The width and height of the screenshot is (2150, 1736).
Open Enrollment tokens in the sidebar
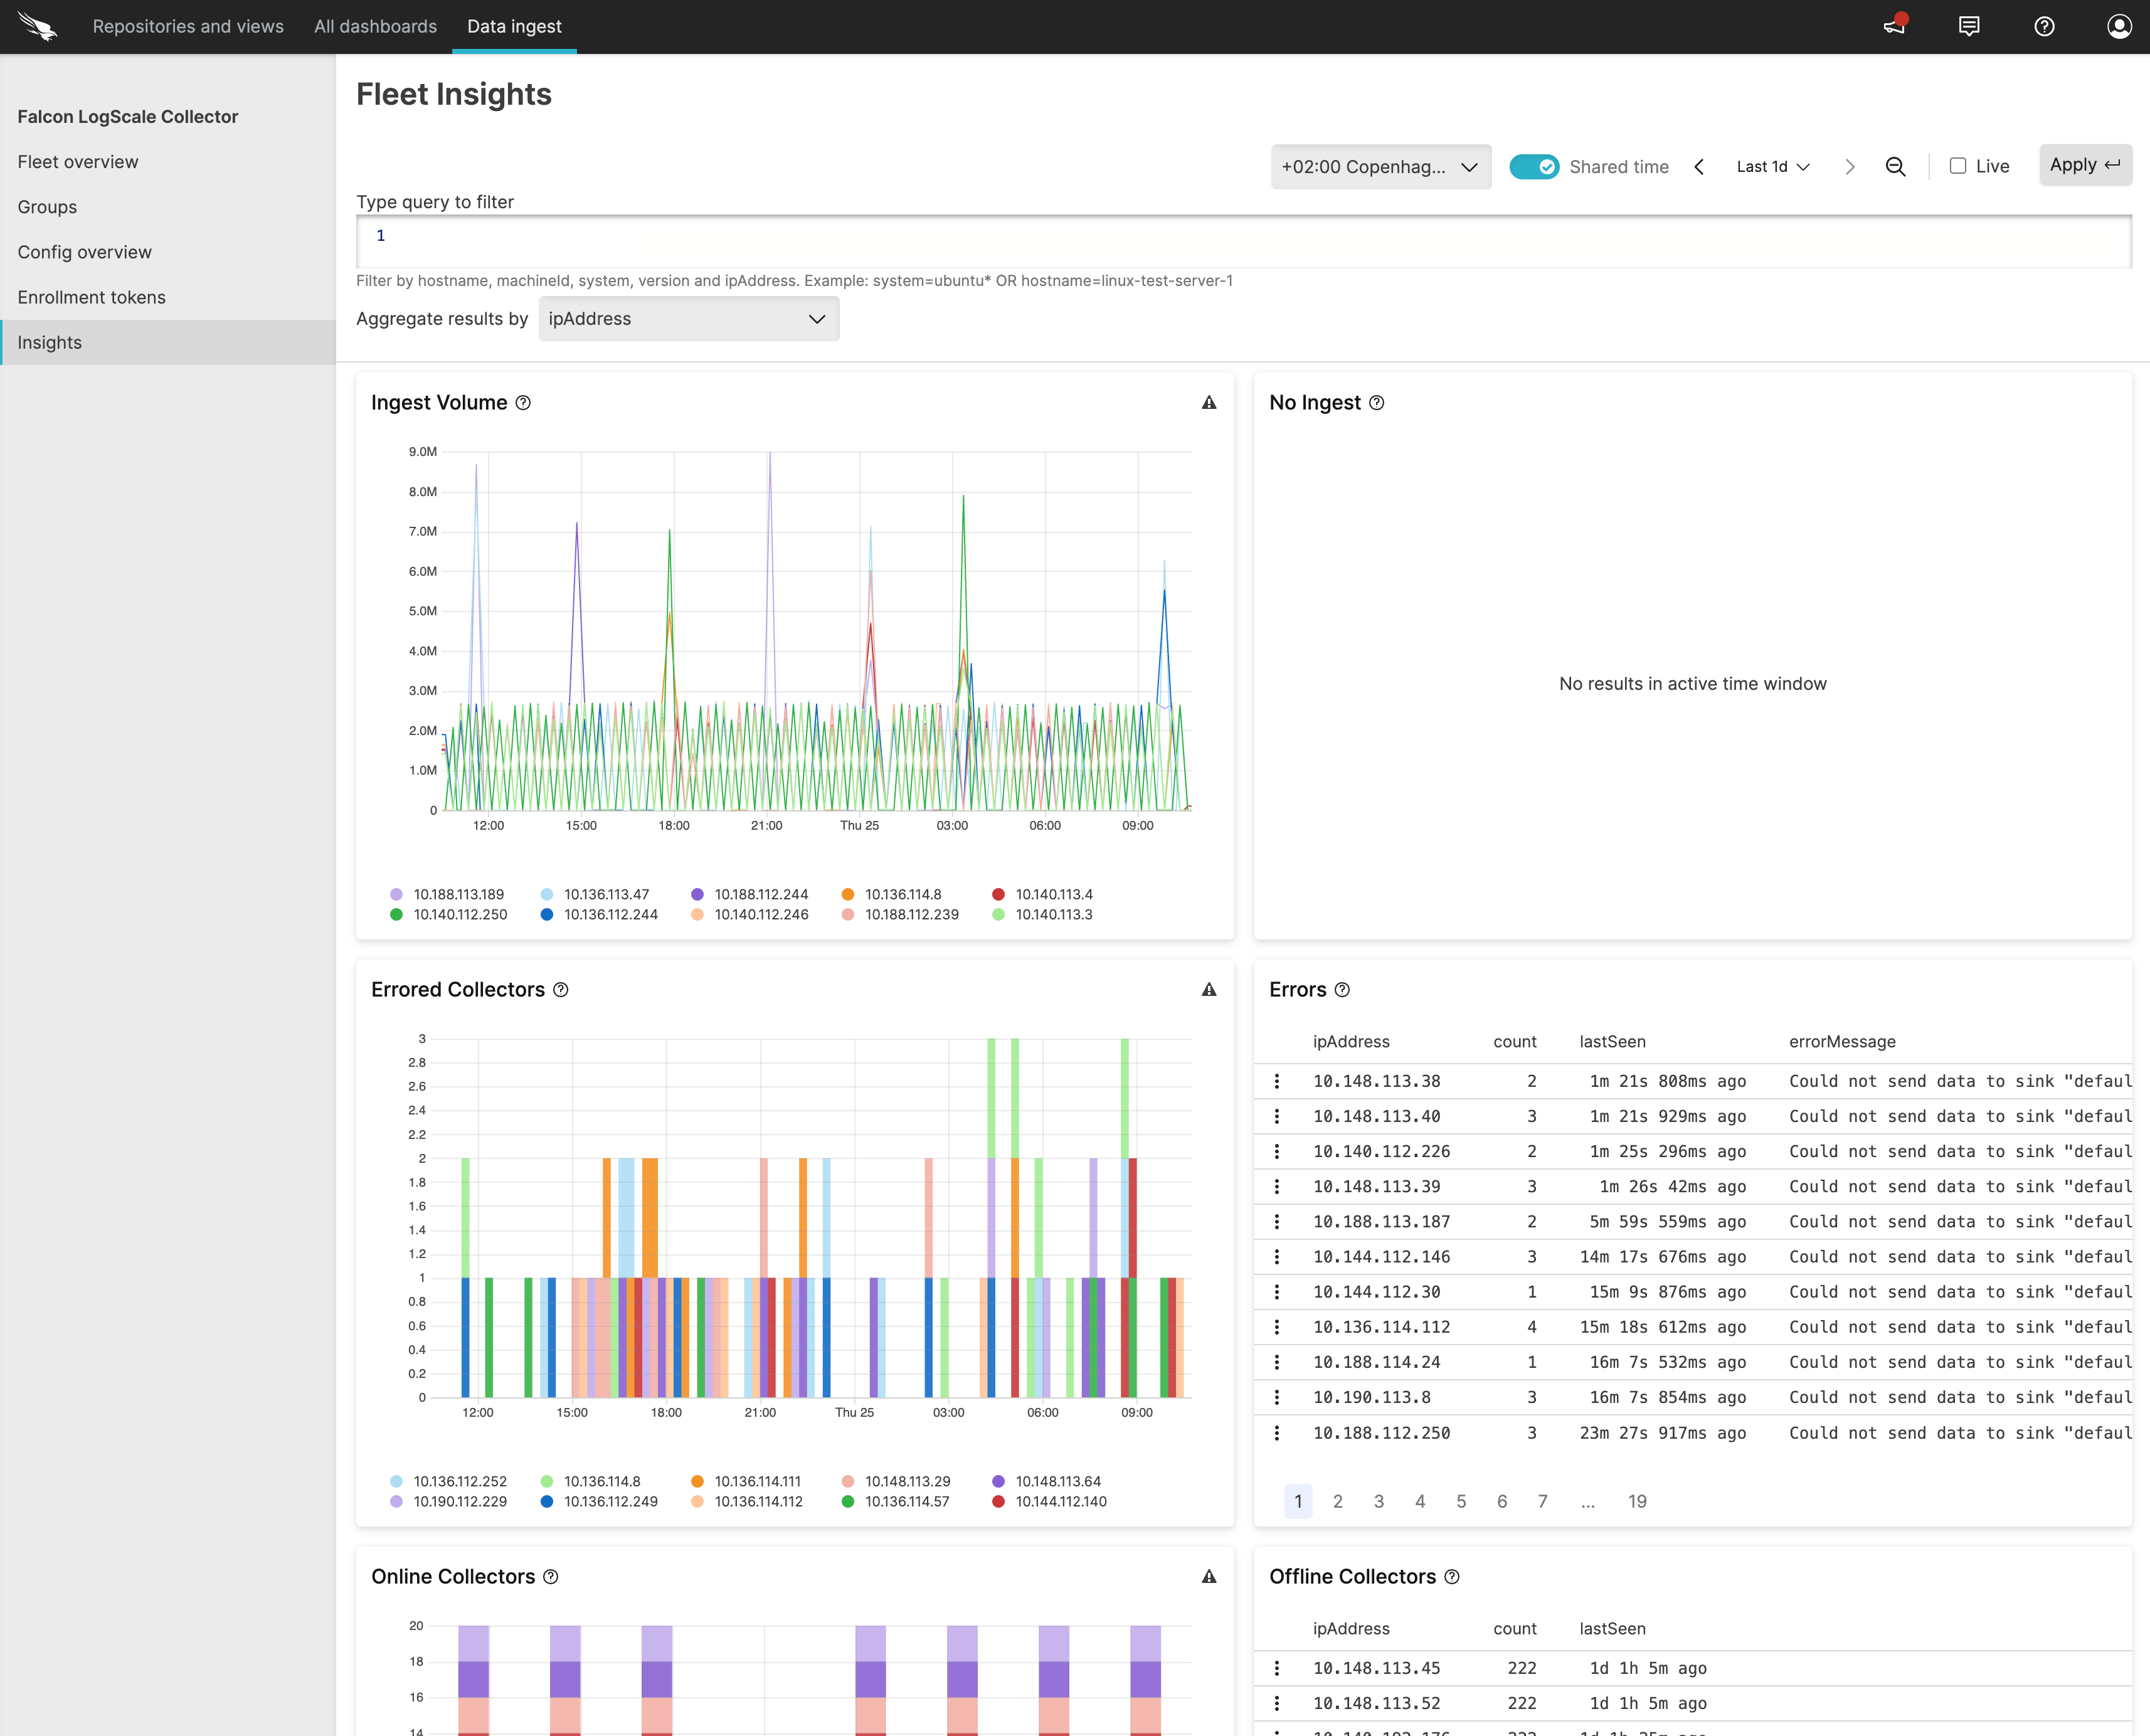click(91, 297)
